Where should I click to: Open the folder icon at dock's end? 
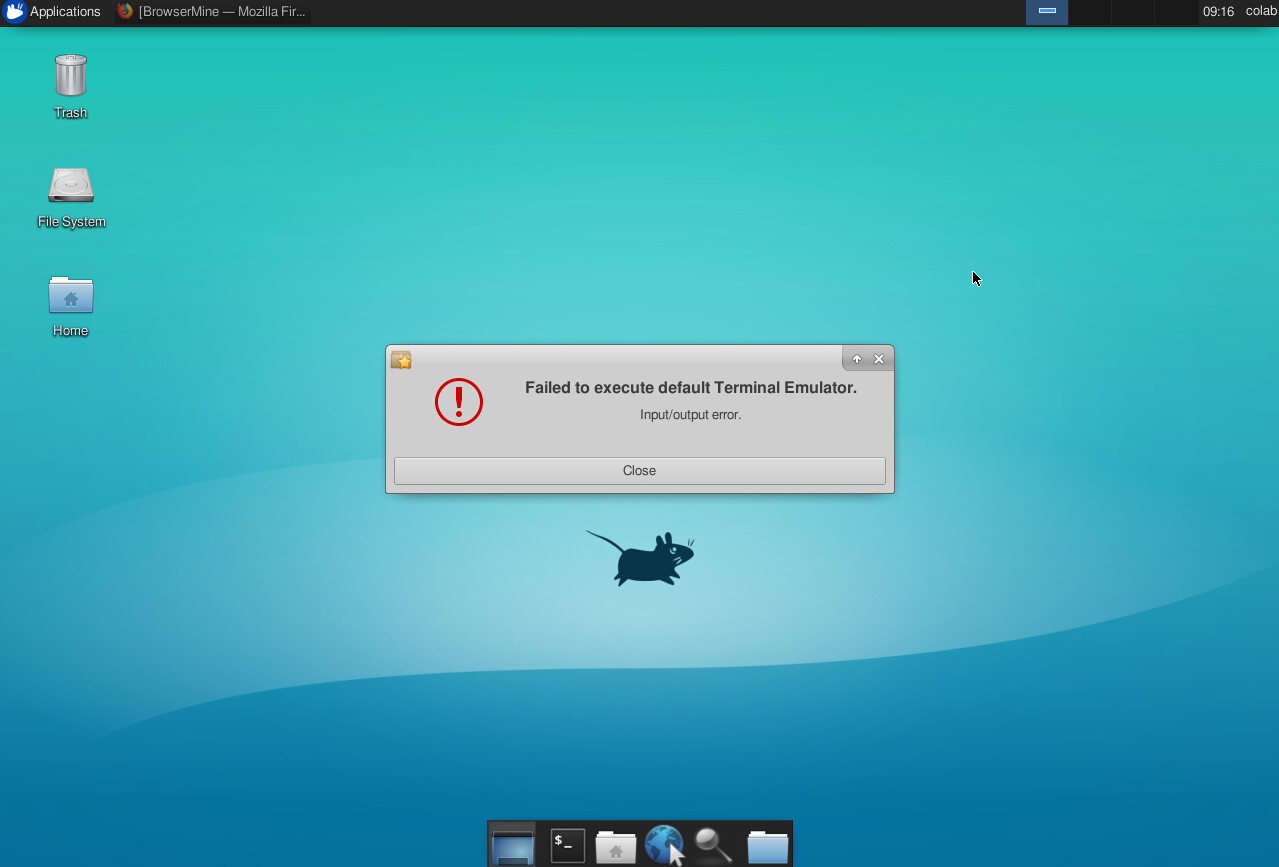(767, 846)
